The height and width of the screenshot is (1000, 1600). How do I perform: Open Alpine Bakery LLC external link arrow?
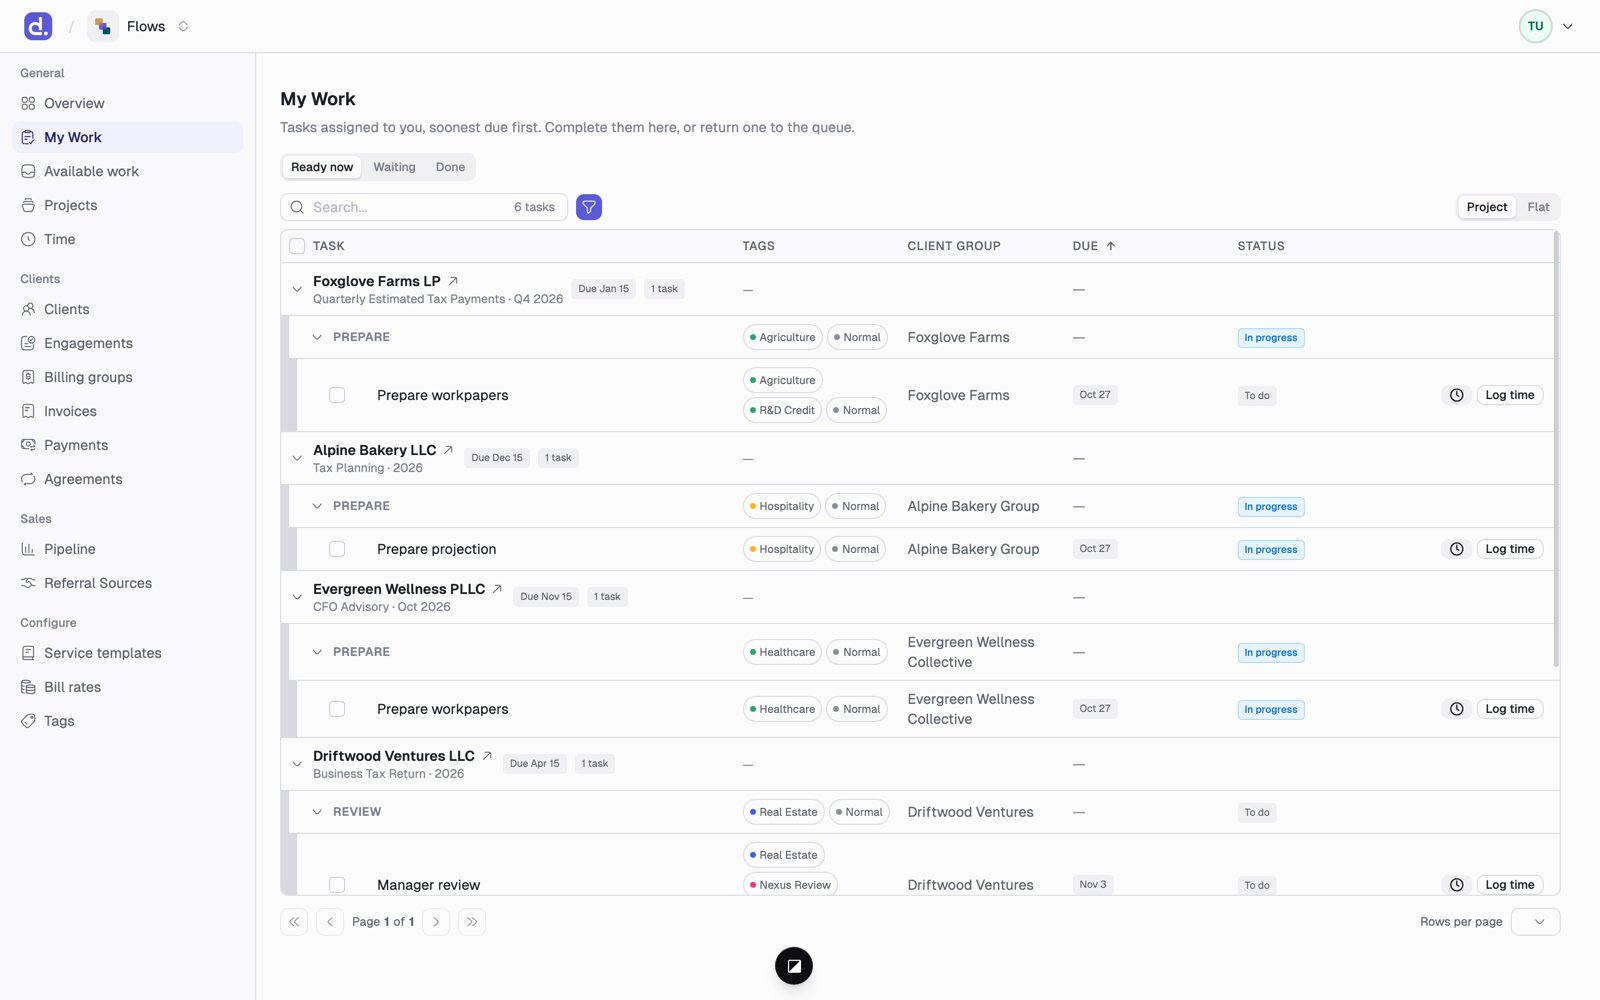pos(448,450)
